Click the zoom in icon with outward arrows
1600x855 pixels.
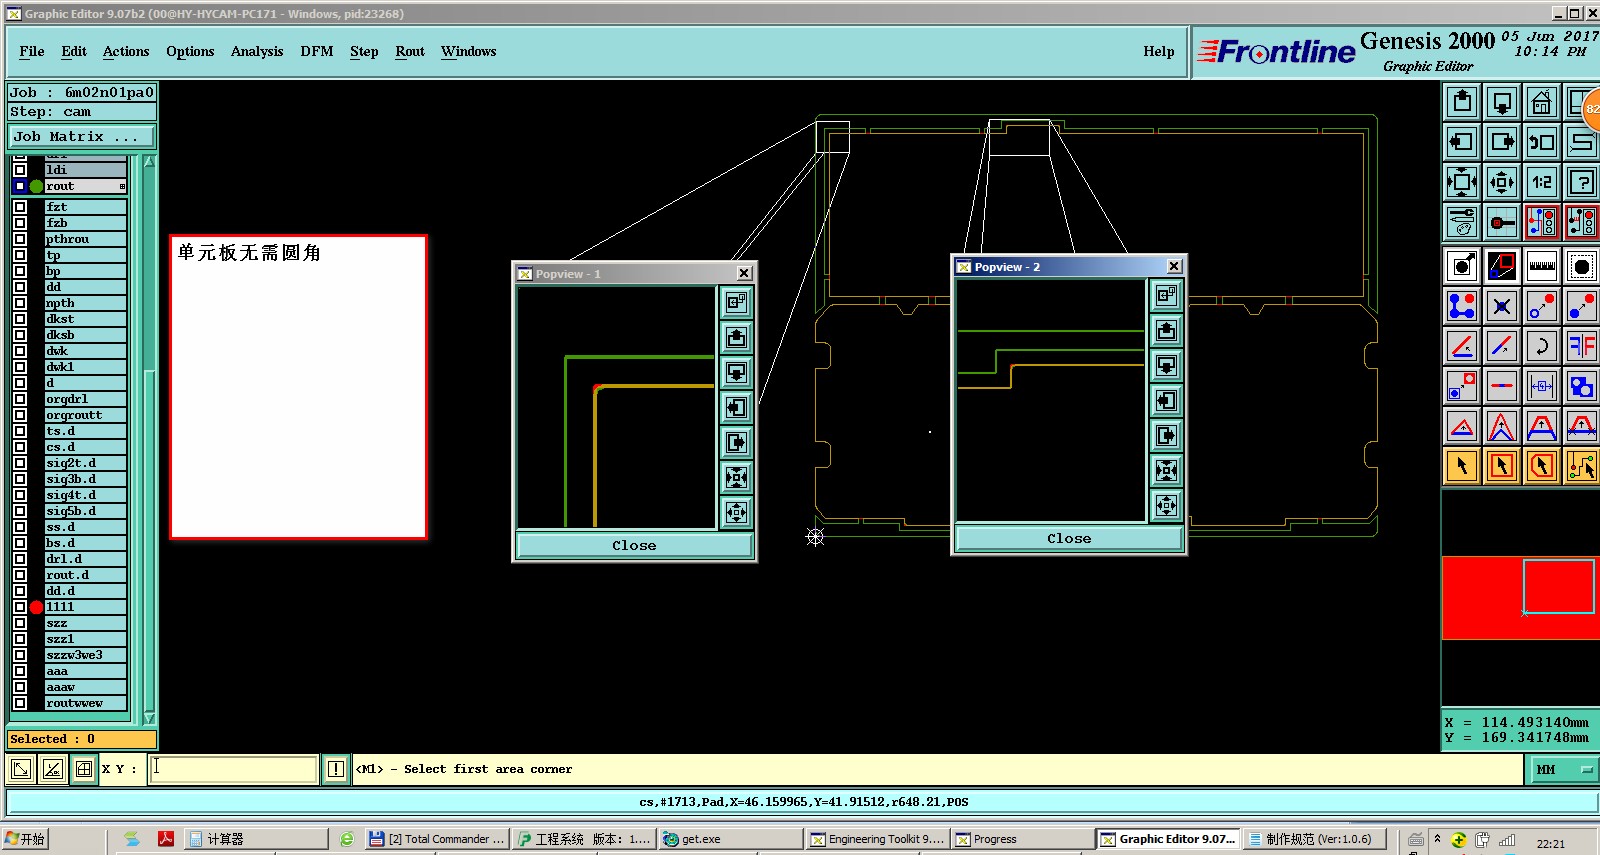[x=1462, y=182]
